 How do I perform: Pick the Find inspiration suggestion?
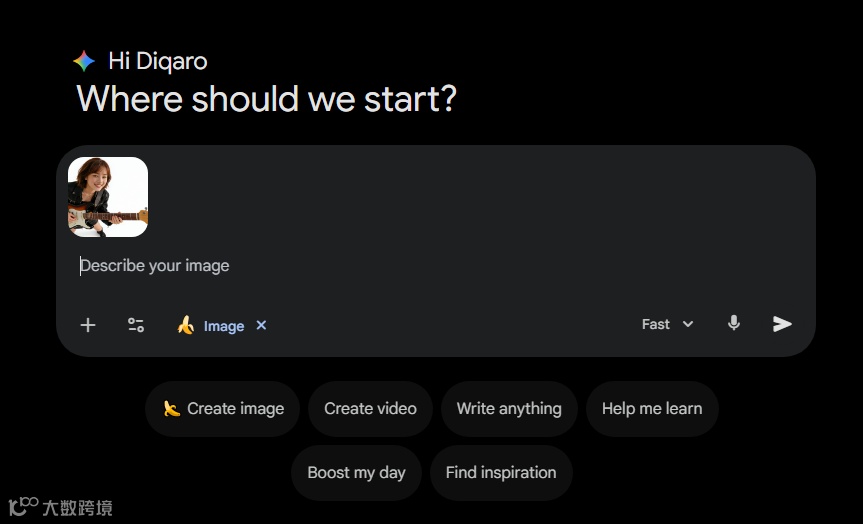(x=501, y=473)
